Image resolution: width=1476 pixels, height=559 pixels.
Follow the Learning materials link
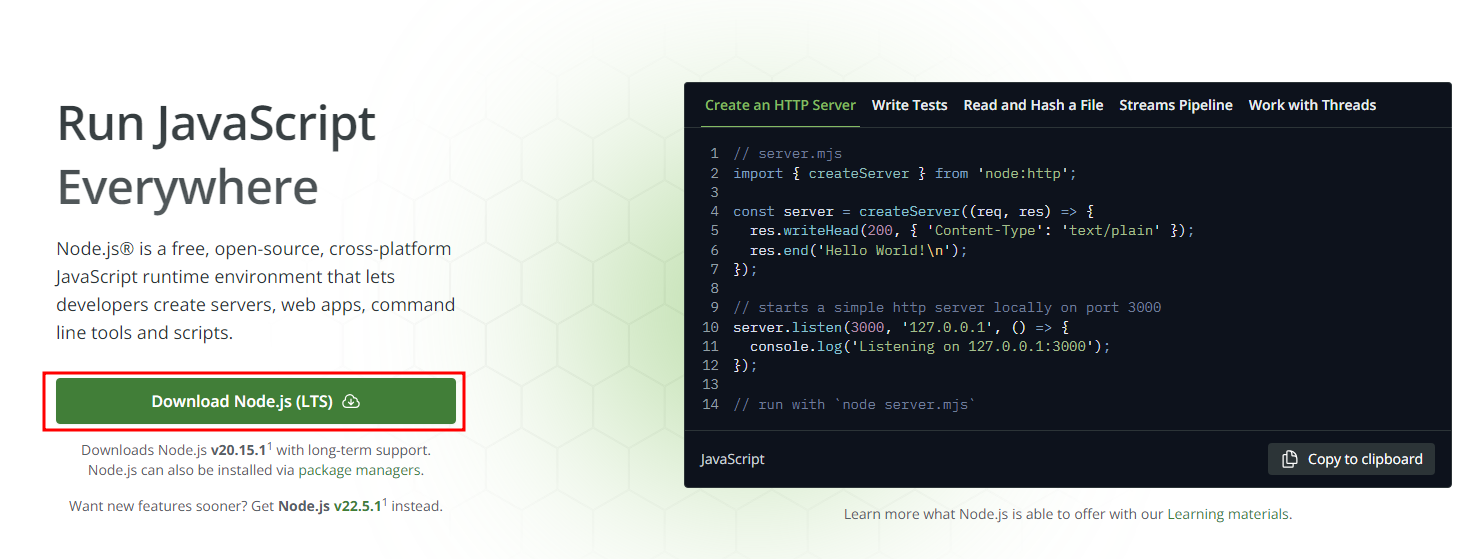(x=1228, y=514)
